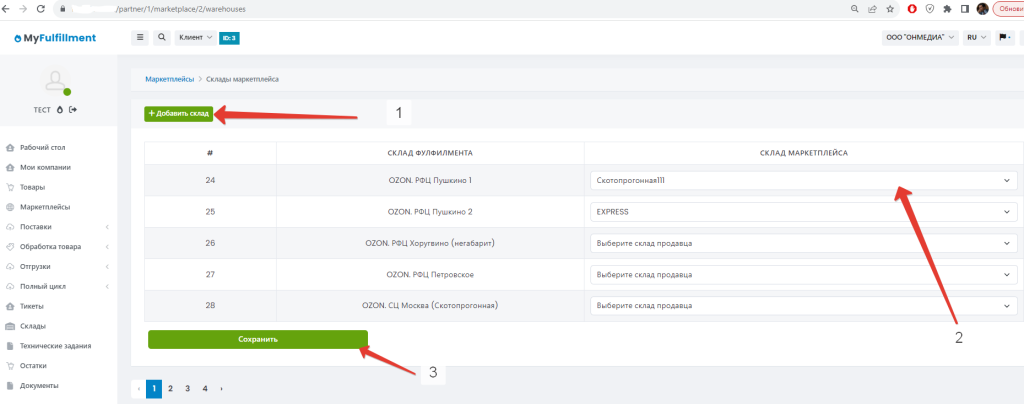Toggle the hamburger sidebar menu button

[x=140, y=37]
